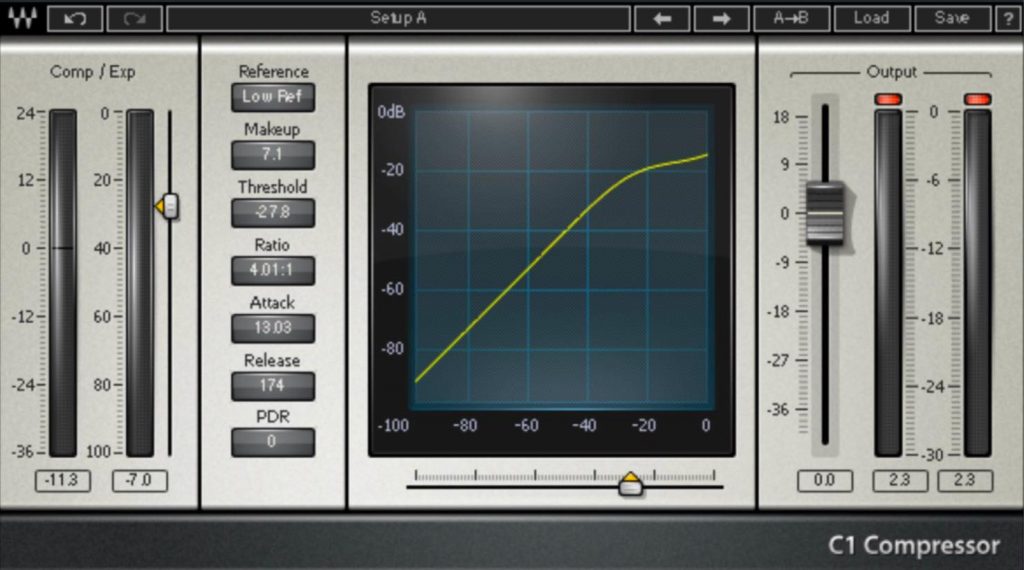
Task: Select the Ratio value 4.01:1
Action: [x=273, y=270]
